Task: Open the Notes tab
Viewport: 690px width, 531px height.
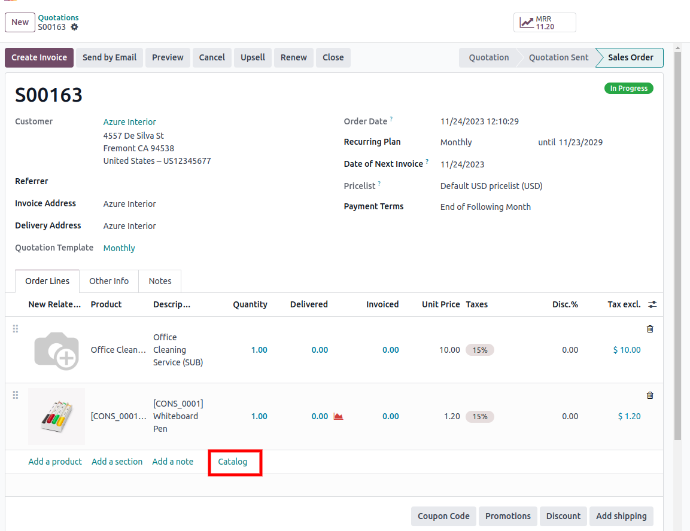Action: pos(160,281)
